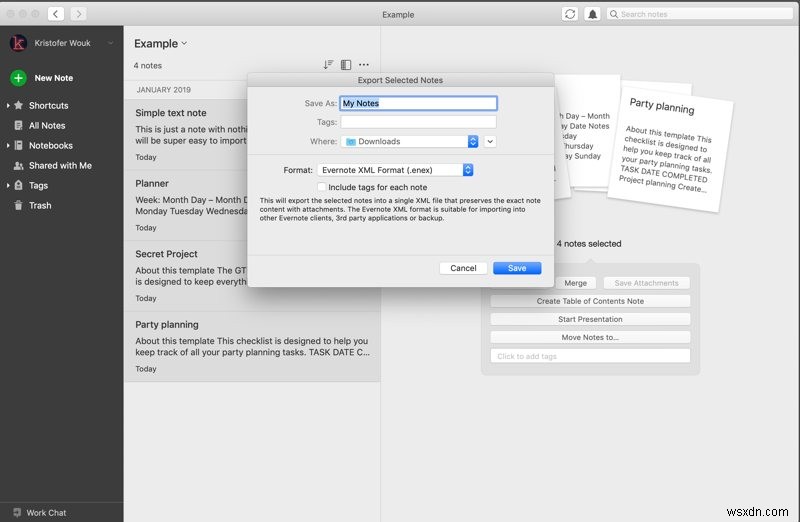
Task: Click Create Table of Contents Note
Action: (x=590, y=301)
